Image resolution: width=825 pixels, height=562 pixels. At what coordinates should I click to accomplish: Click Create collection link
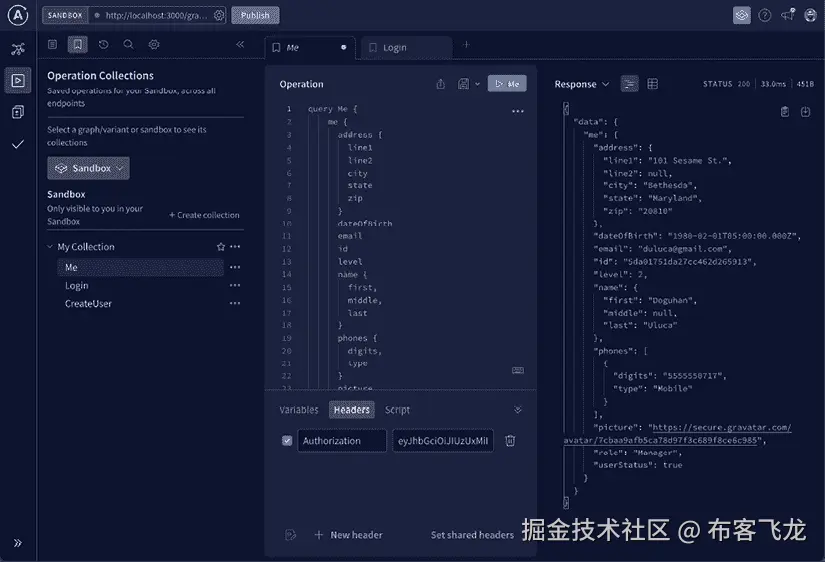click(204, 215)
